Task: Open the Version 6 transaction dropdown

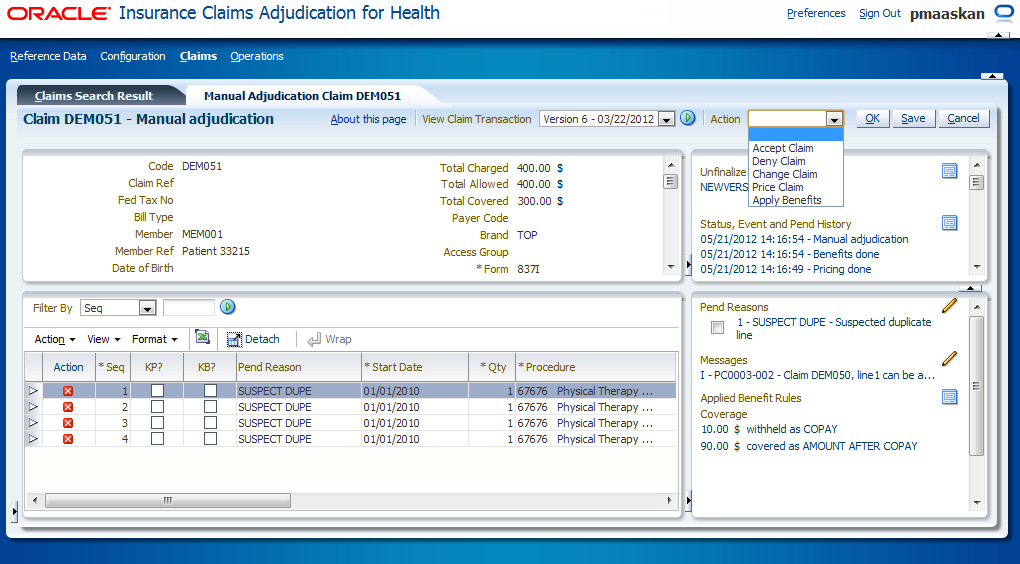Action: pos(665,119)
